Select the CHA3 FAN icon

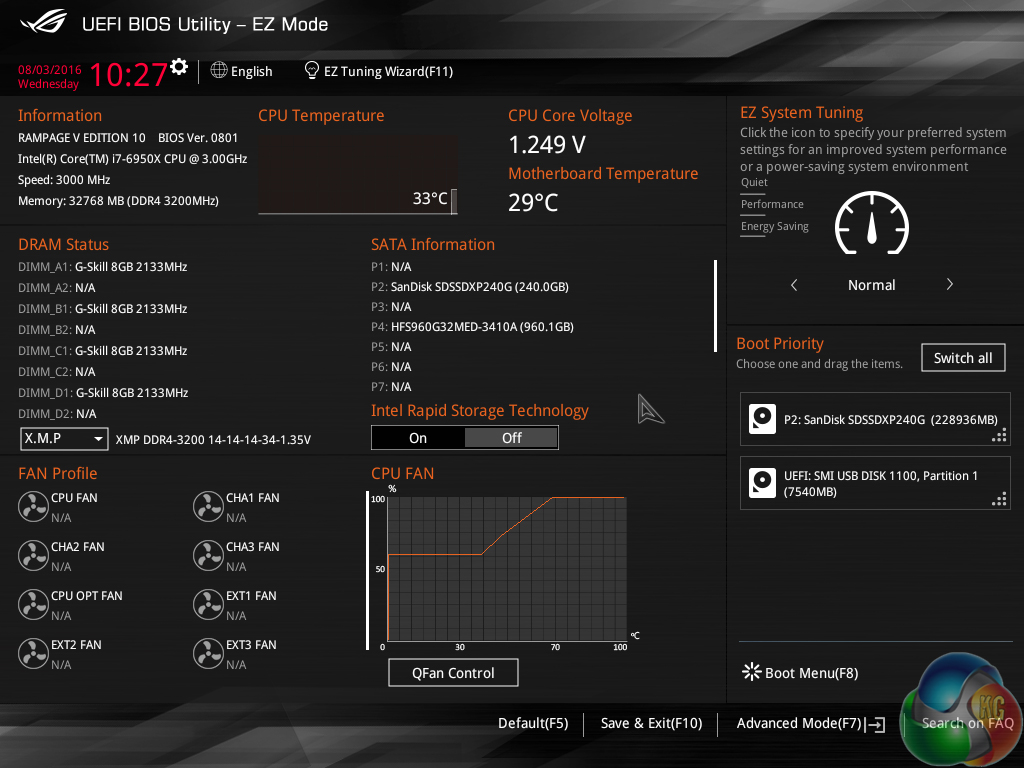pyautogui.click(x=208, y=556)
